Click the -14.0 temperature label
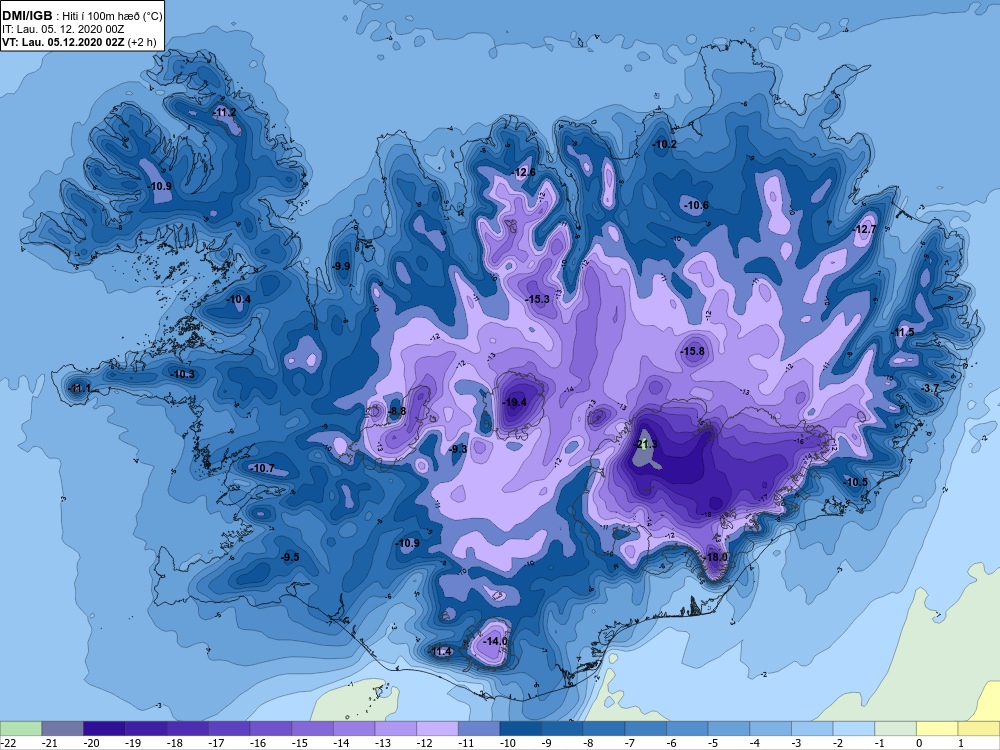Screen dimensions: 1000x750 point(496,641)
